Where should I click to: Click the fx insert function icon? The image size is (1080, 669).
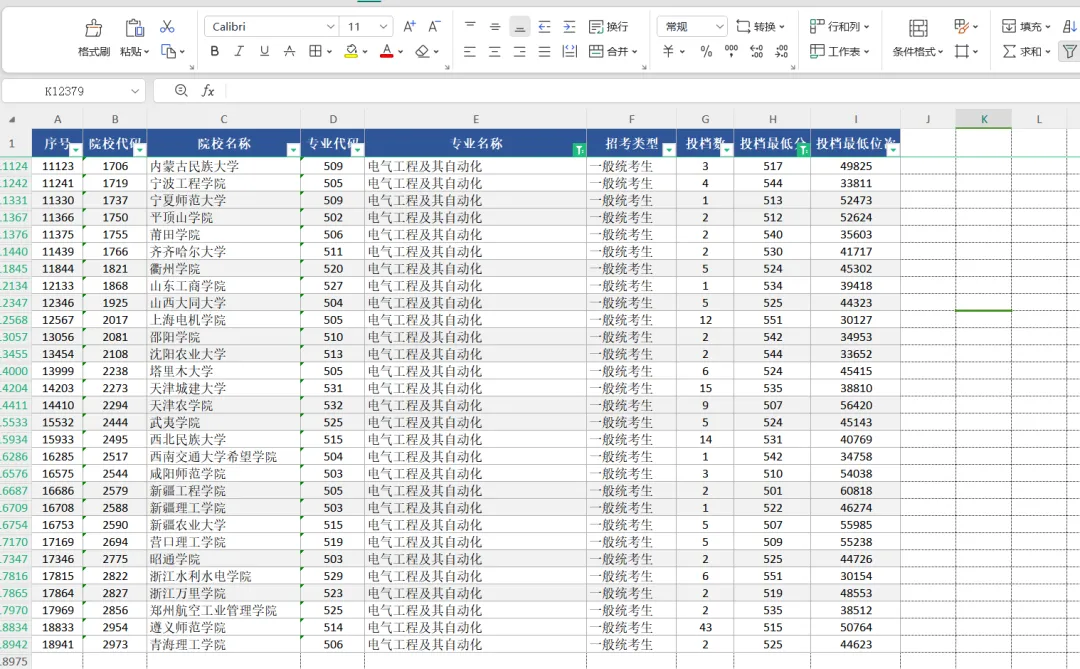click(x=207, y=90)
